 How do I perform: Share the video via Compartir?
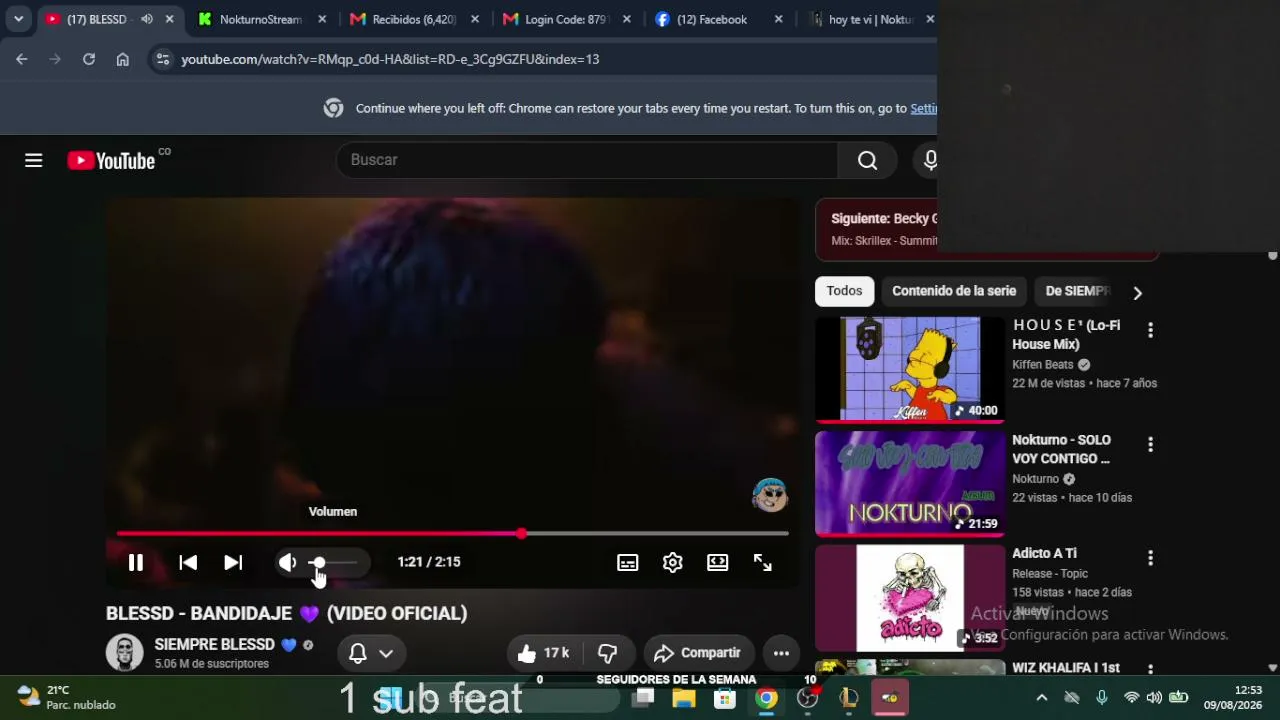698,653
